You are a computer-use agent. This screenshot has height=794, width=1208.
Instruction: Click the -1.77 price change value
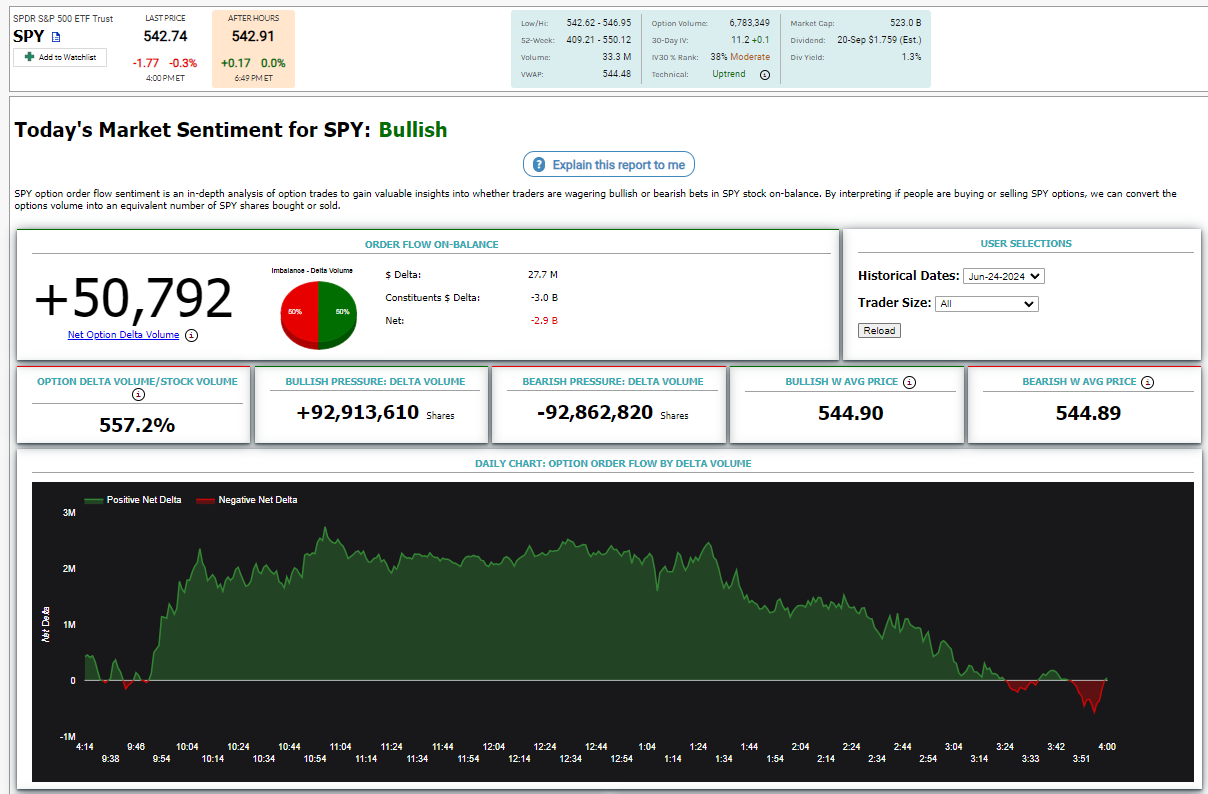[x=148, y=63]
